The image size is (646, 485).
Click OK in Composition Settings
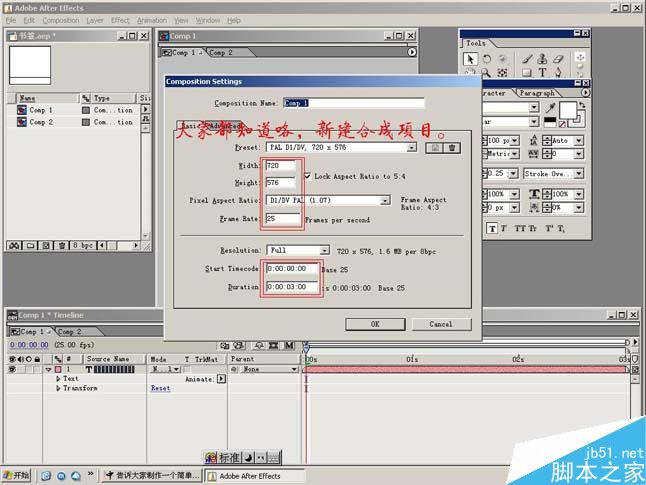(375, 324)
